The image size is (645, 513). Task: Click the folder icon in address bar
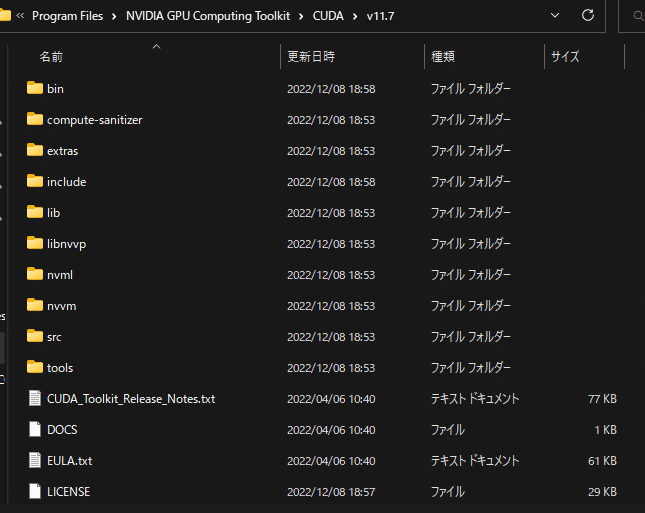[x=5, y=15]
